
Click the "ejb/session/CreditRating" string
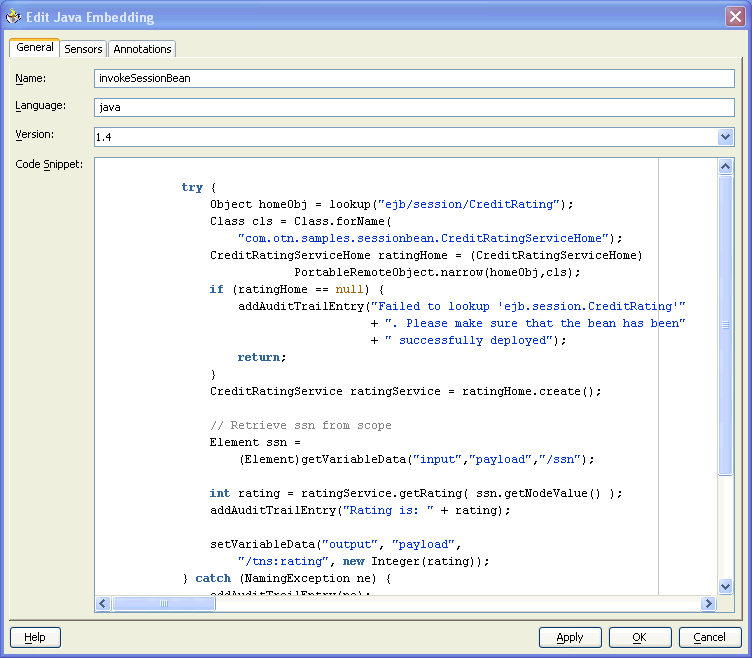[469, 204]
